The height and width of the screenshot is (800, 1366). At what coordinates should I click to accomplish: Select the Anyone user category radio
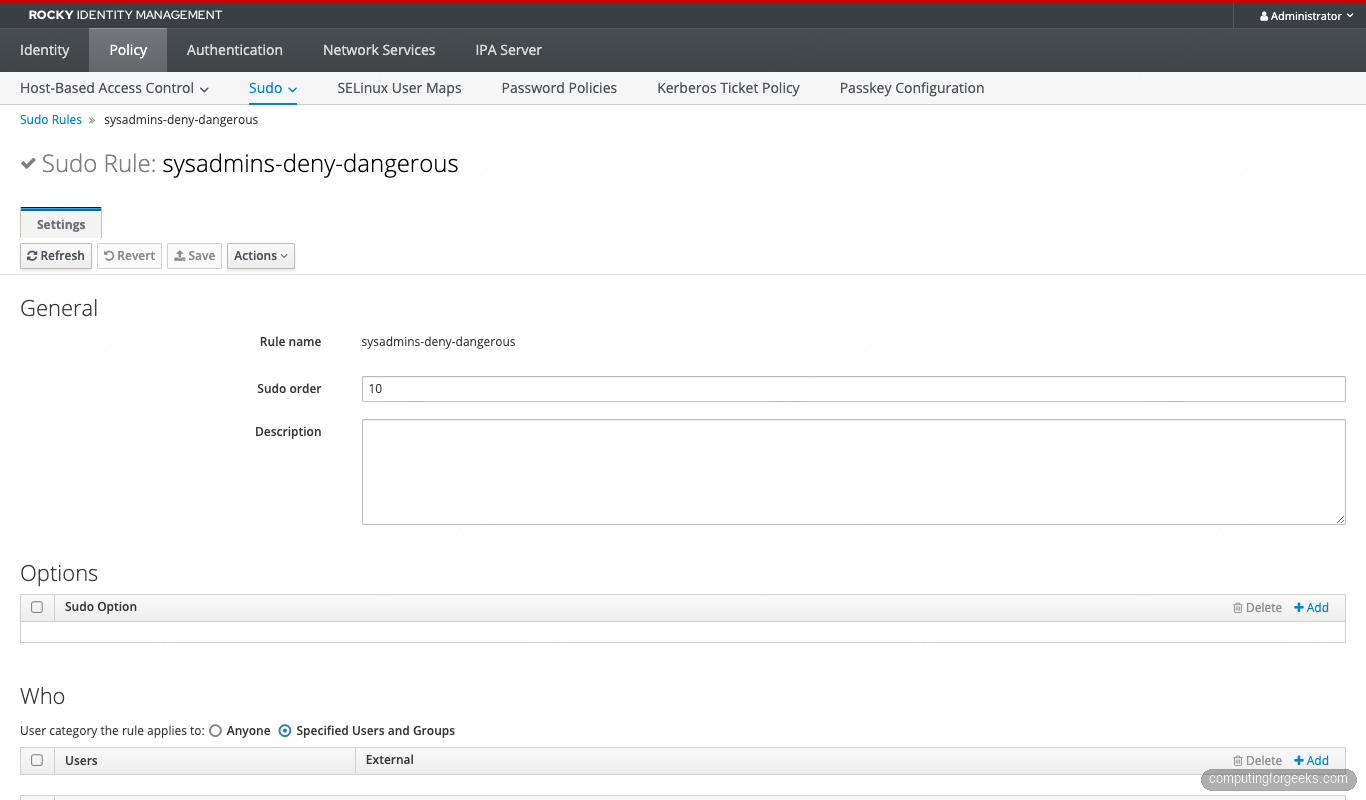pyautogui.click(x=215, y=731)
